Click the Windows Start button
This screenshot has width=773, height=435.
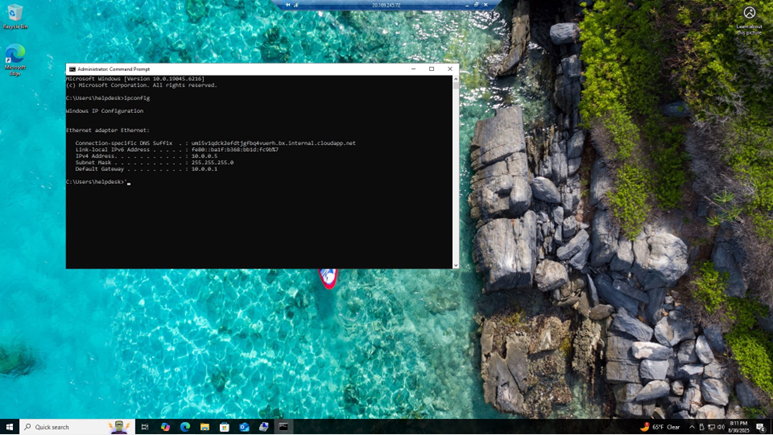10,427
